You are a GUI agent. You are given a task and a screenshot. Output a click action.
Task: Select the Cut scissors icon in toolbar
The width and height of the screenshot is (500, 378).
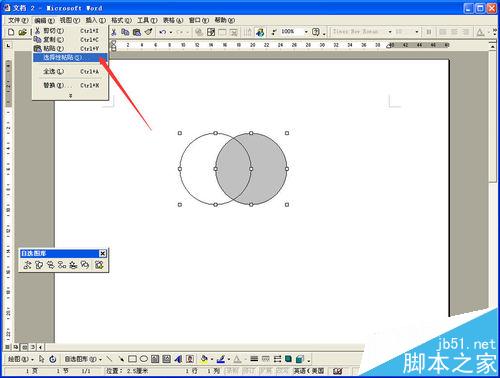(114, 32)
